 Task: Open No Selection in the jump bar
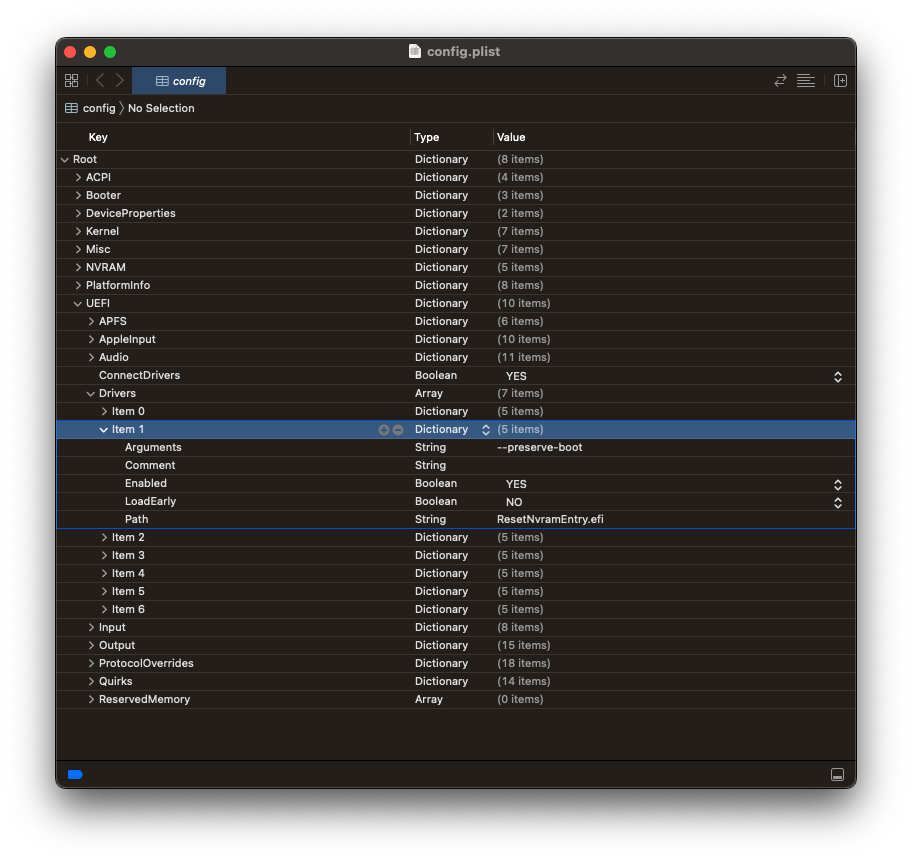160,108
